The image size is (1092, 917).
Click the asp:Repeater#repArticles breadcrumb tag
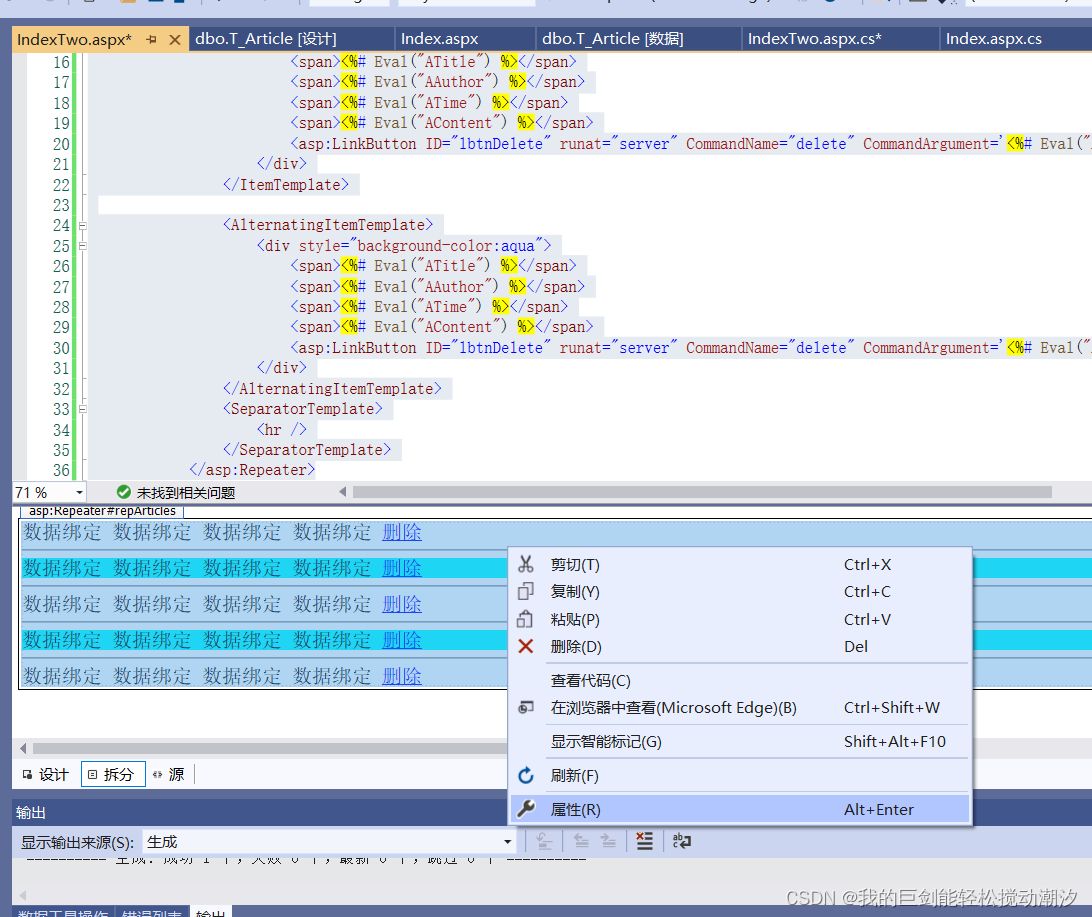[x=100, y=509]
